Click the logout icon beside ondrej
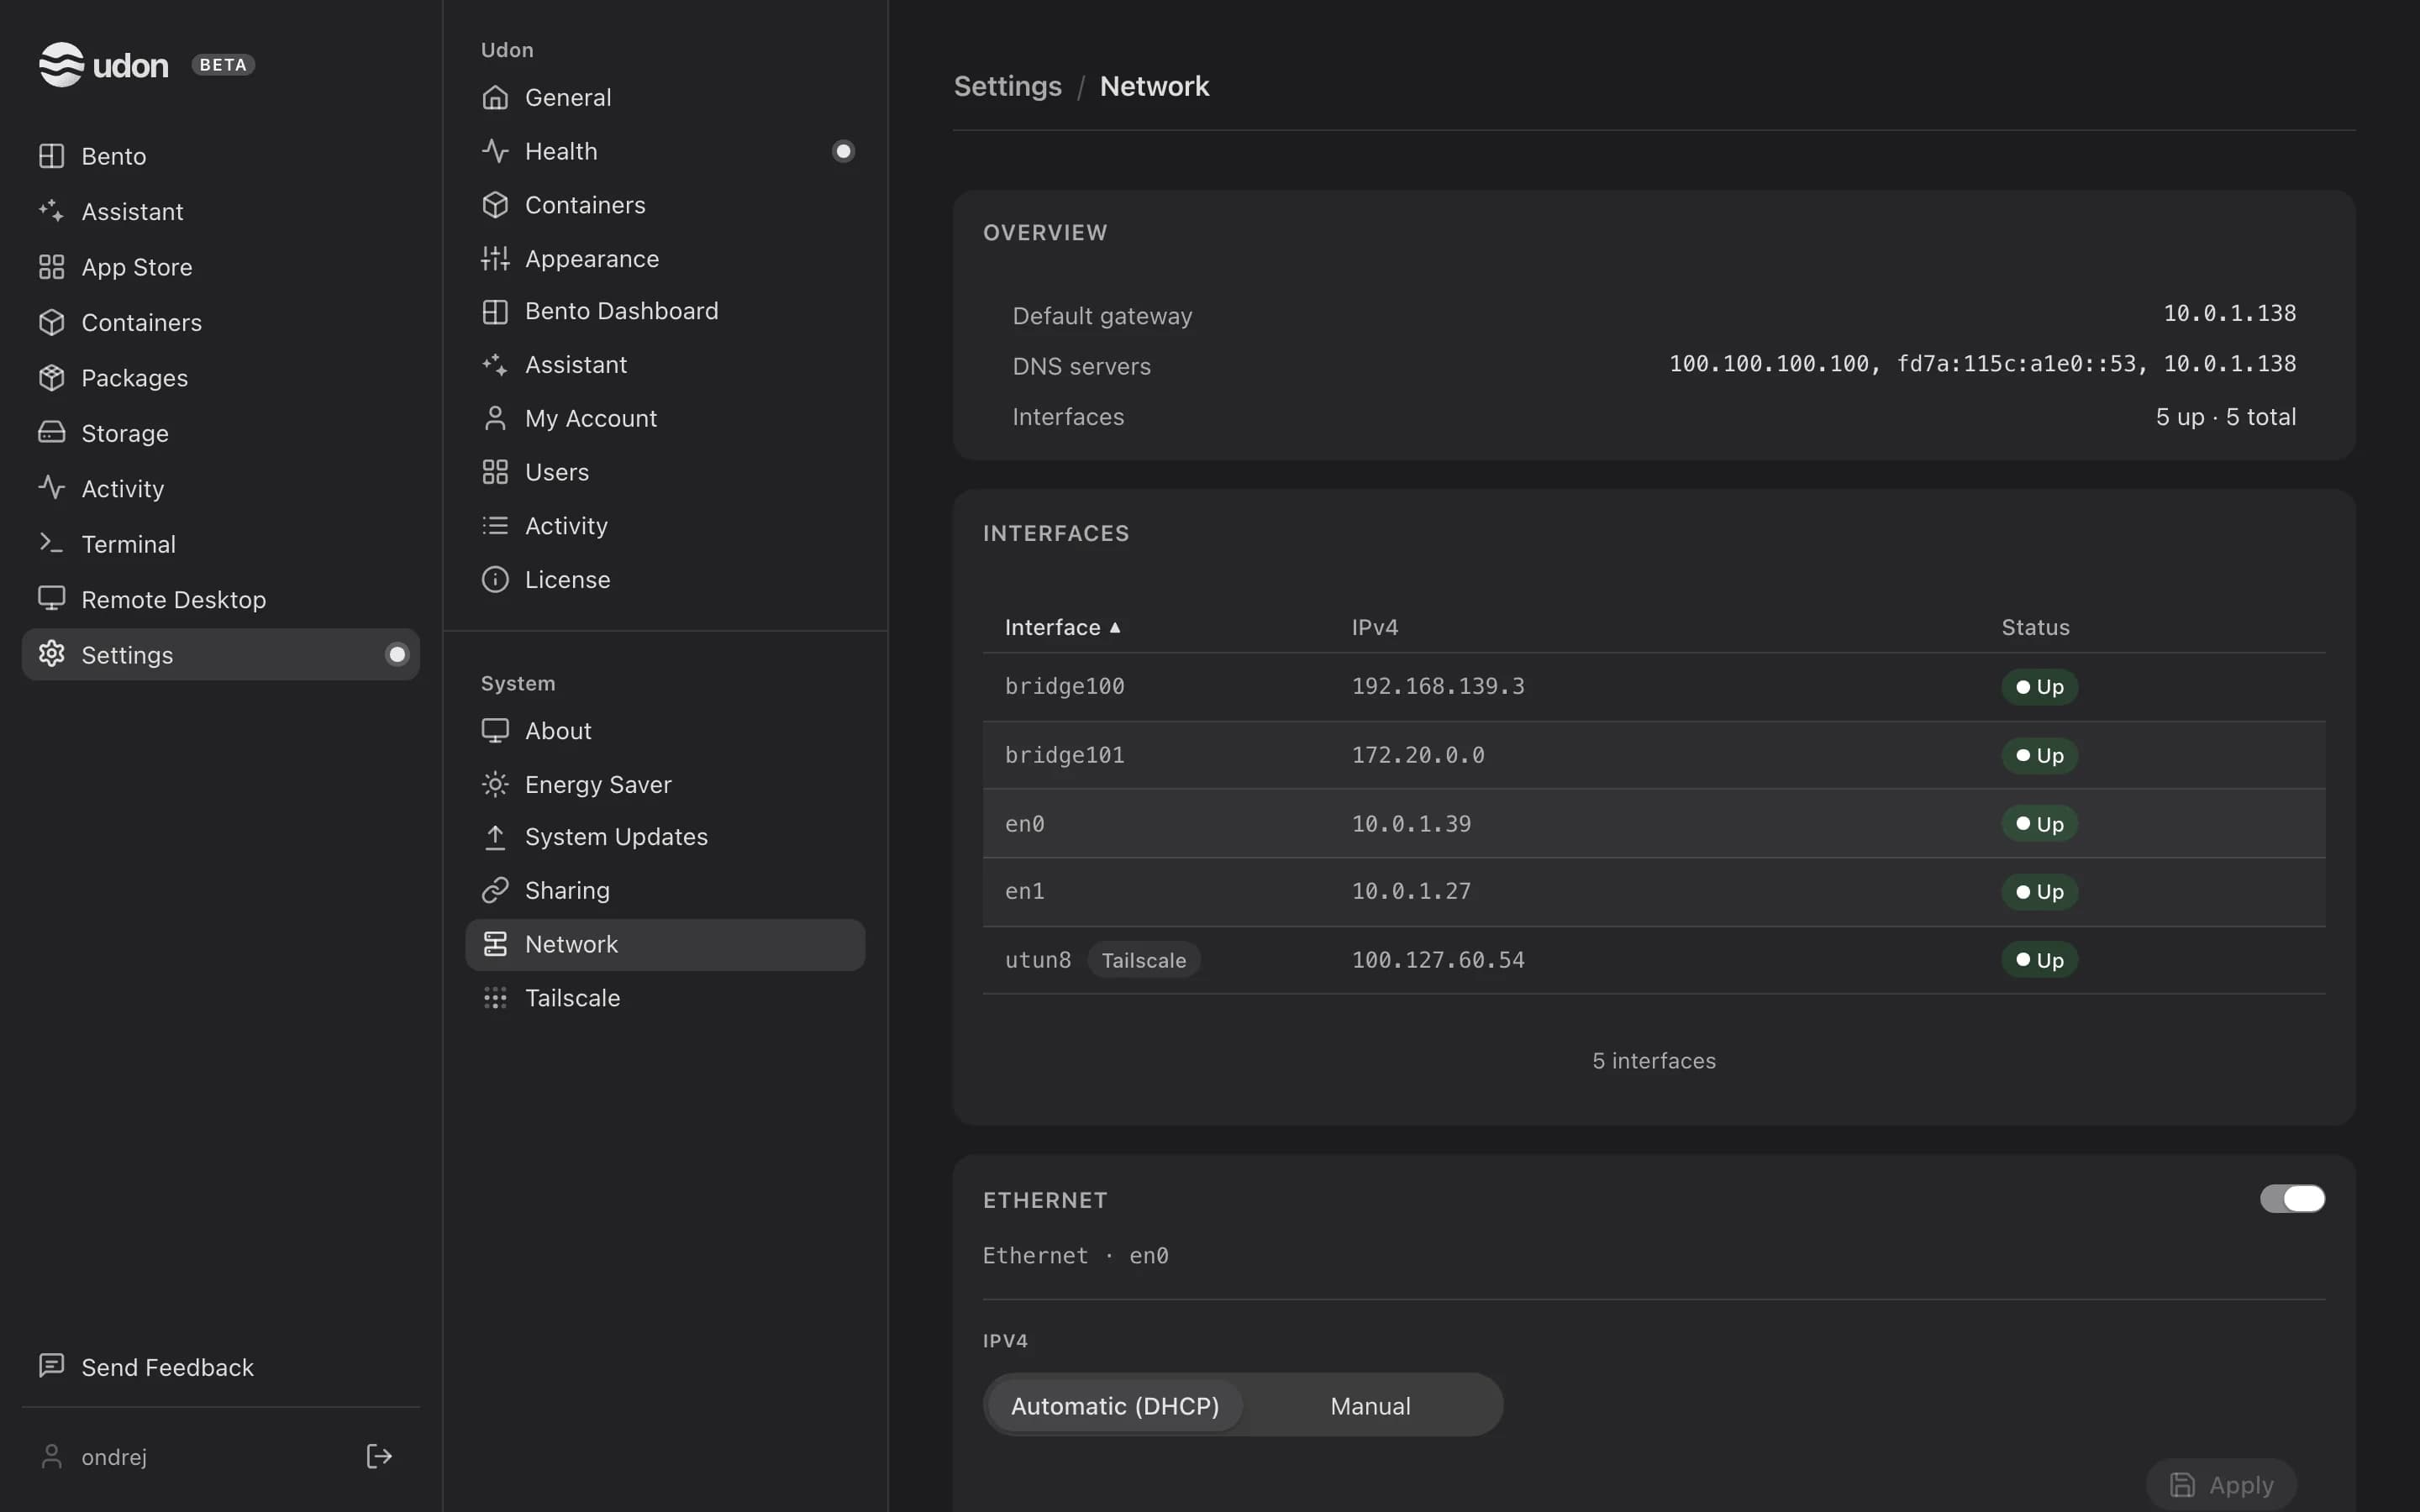The height and width of the screenshot is (1512, 2420). (x=379, y=1456)
